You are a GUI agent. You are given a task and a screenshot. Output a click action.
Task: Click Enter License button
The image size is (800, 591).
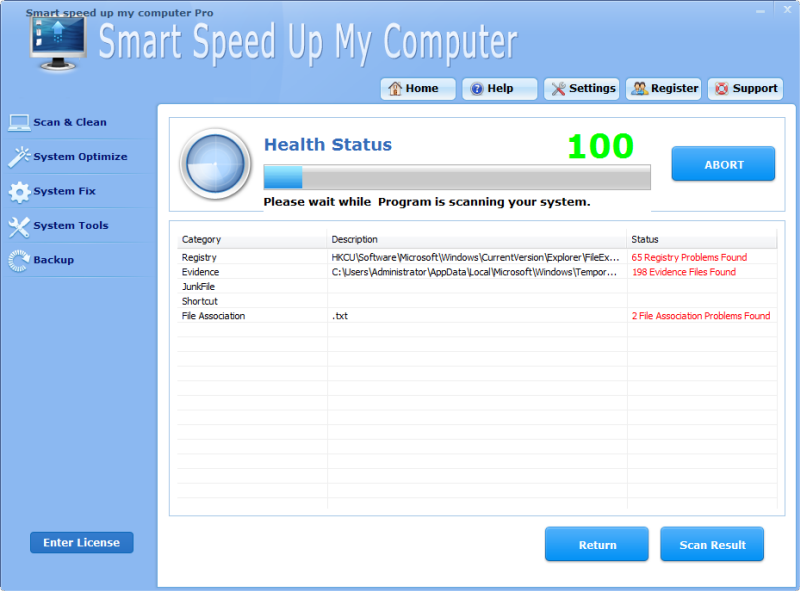82,543
